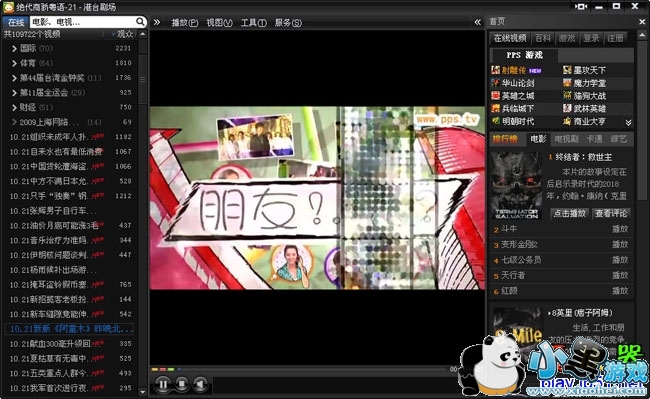Click the PPS app logo in title bar
Screen dimensions: 650x399
pos(8,7)
